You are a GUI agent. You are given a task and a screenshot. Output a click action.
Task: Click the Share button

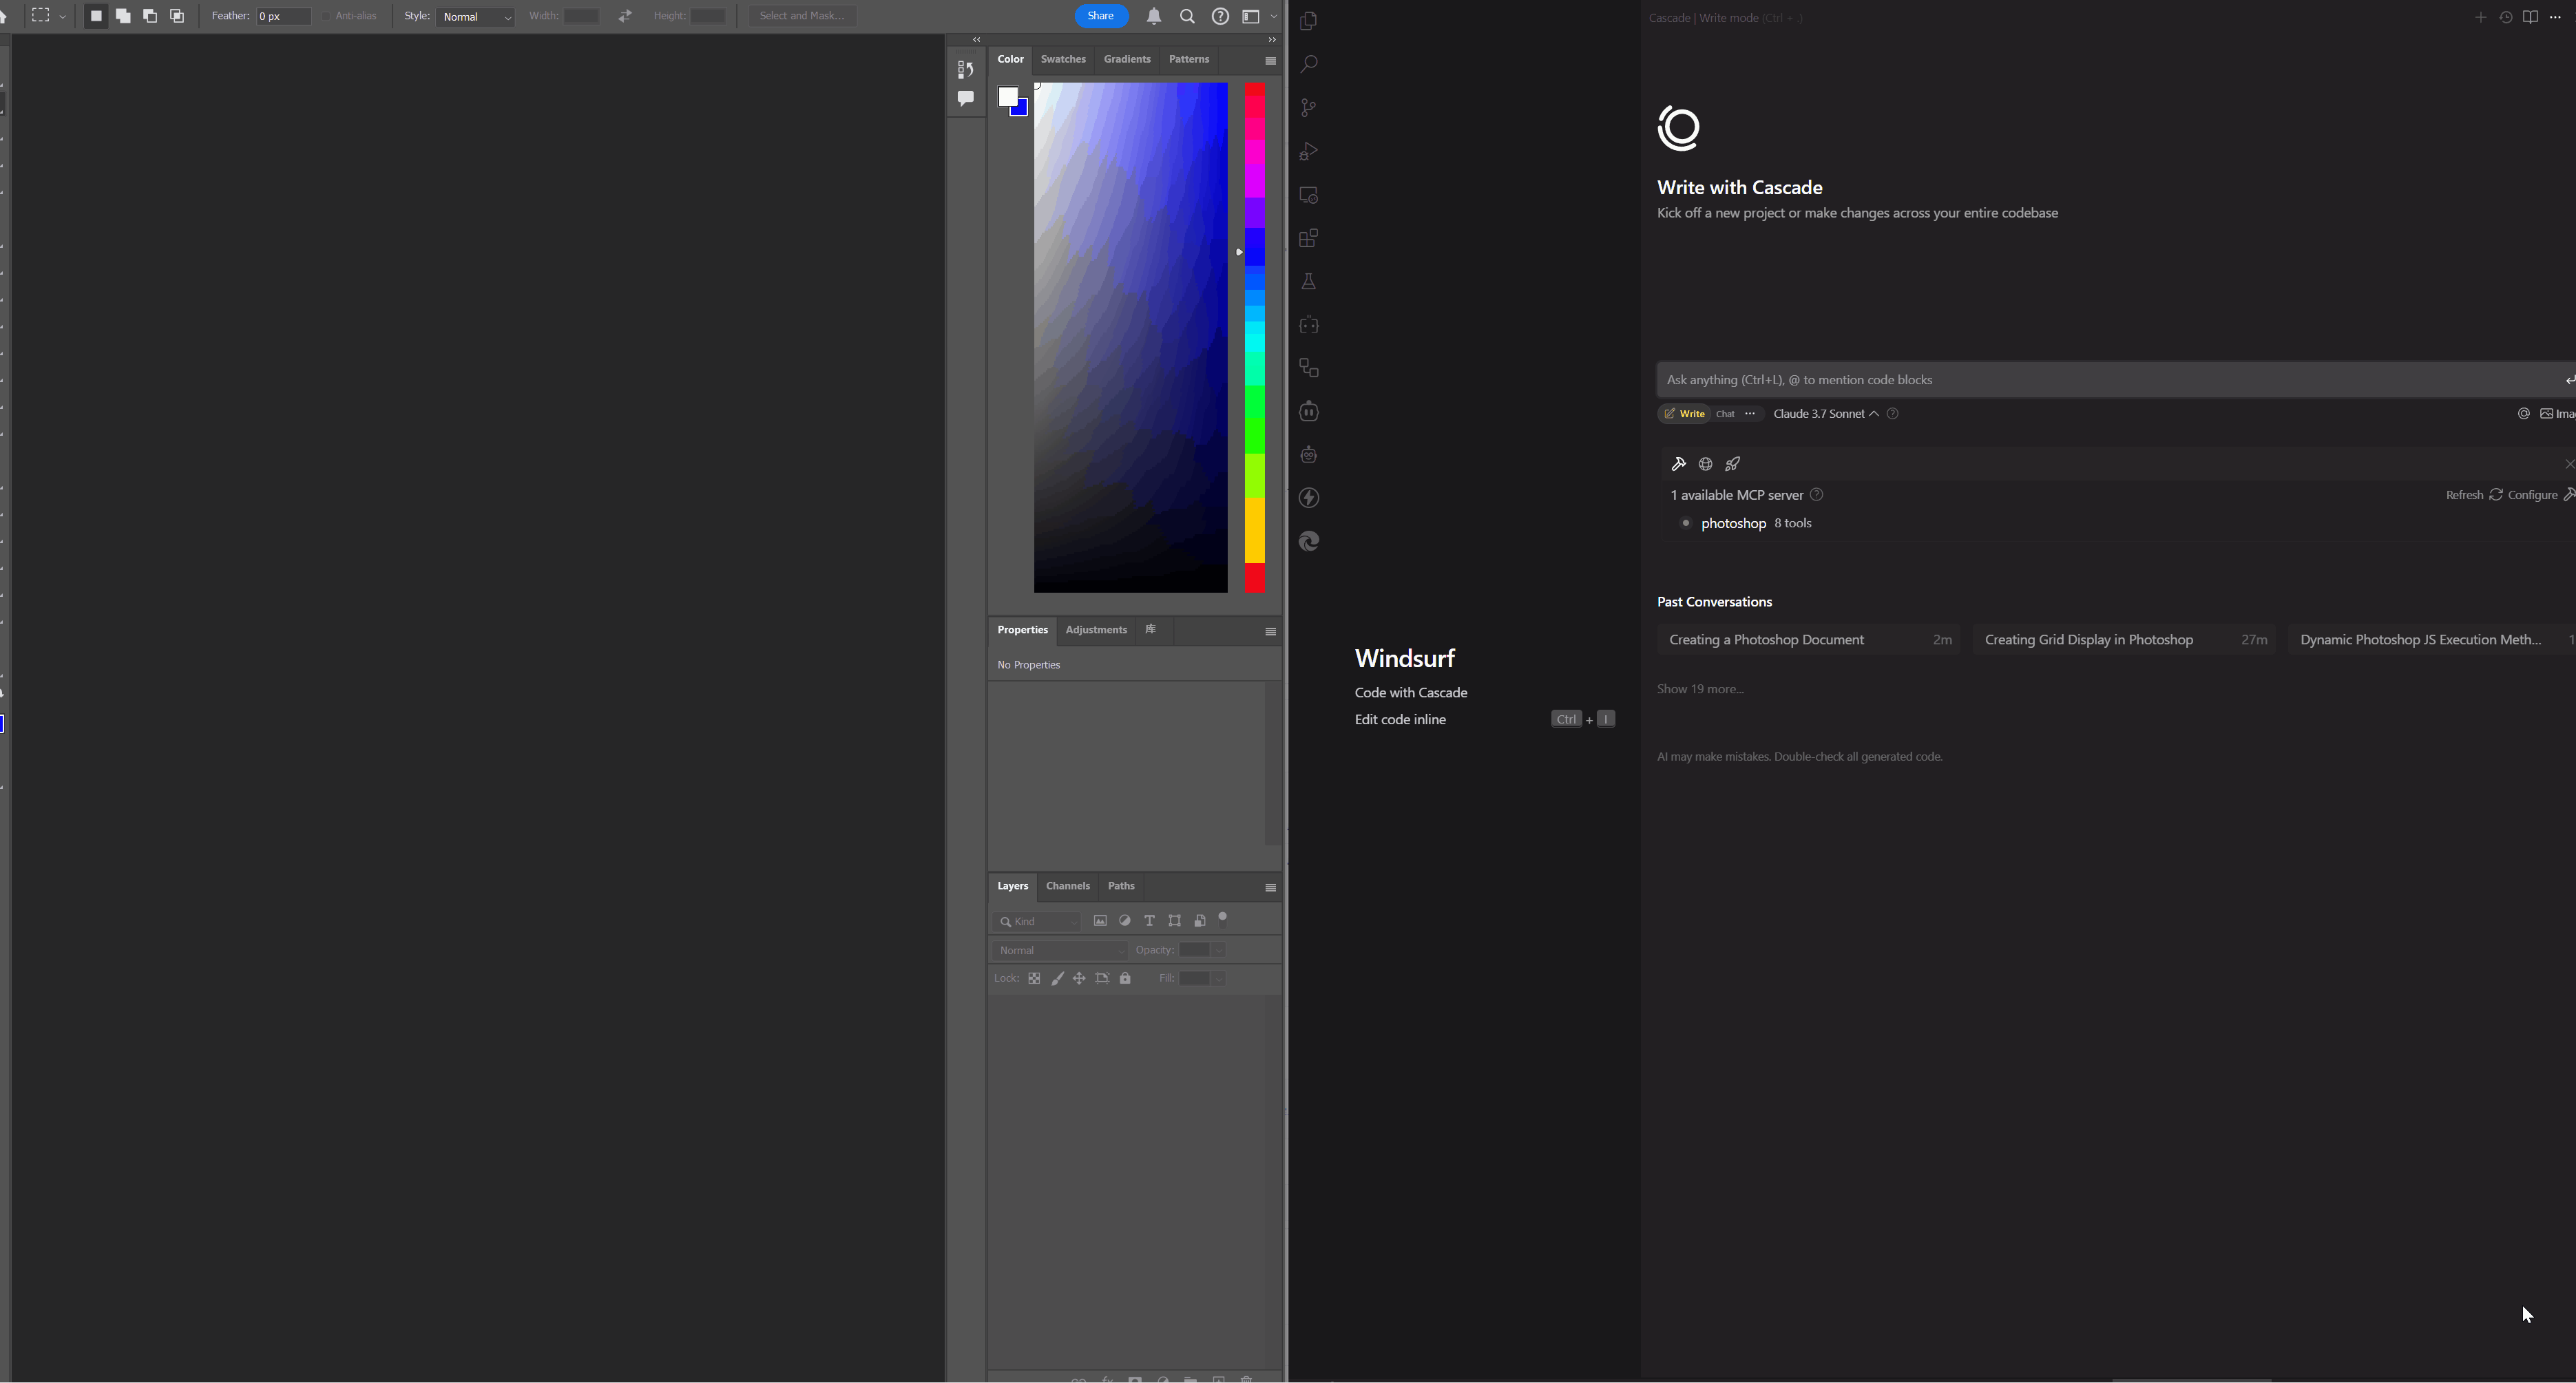tap(1101, 15)
